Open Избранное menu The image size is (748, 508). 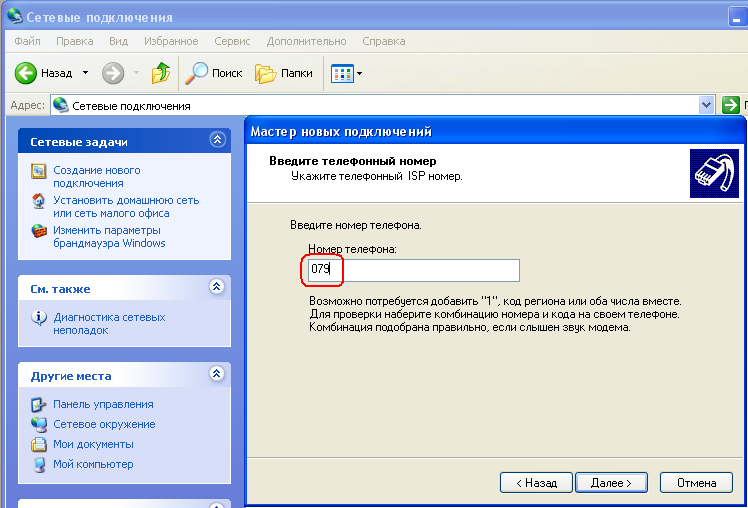point(171,41)
